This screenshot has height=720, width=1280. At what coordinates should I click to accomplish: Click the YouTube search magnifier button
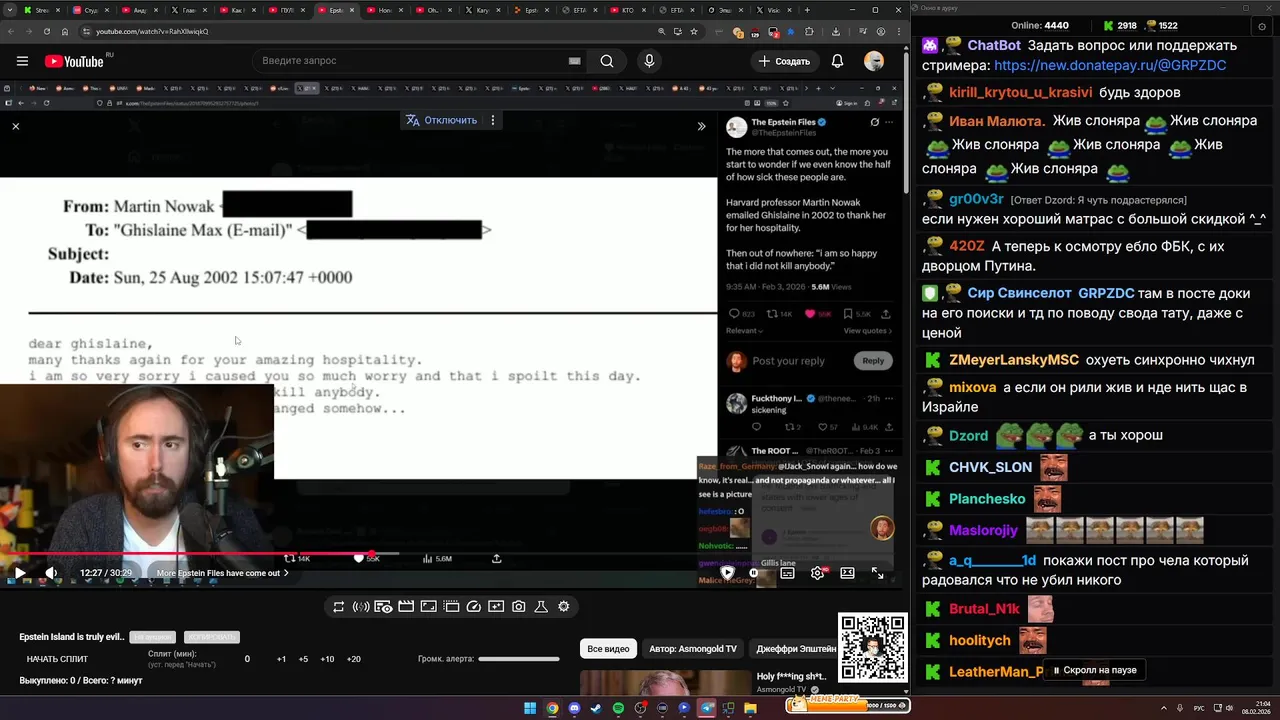(607, 61)
